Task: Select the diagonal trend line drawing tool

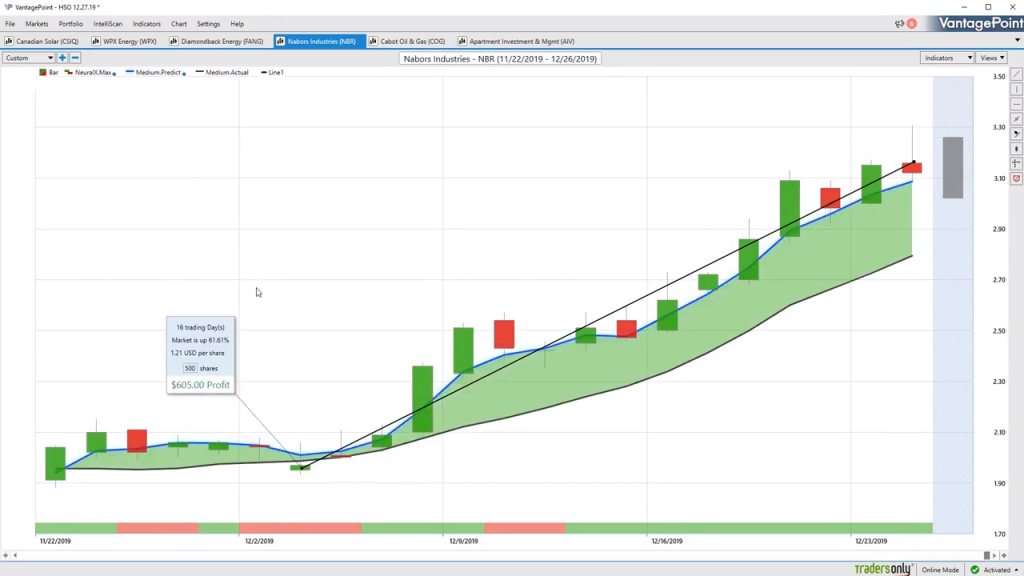Action: point(1016,74)
